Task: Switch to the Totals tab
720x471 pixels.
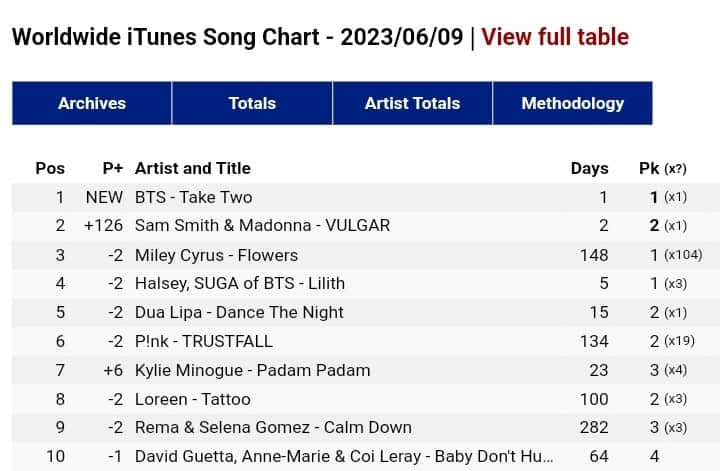Action: point(252,103)
